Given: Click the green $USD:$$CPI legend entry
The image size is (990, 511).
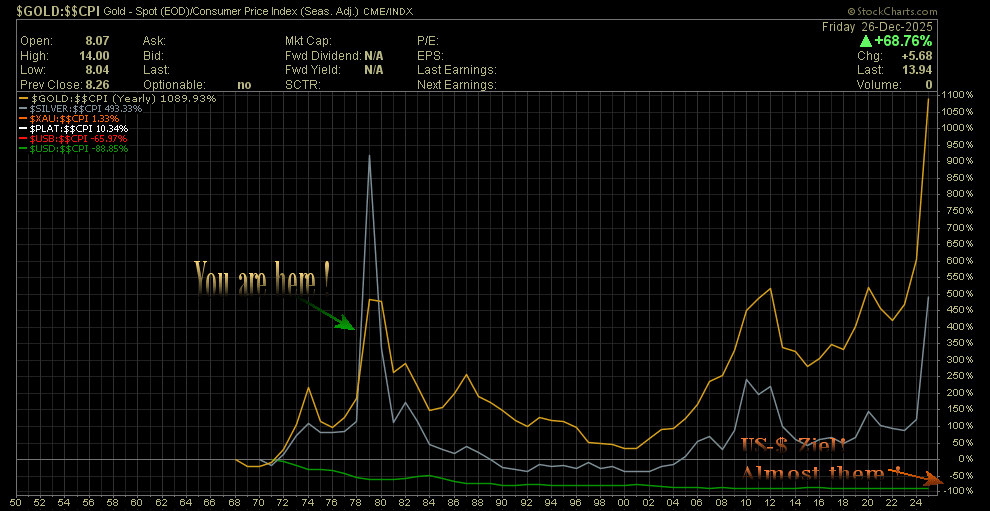Looking at the screenshot, I should coord(78,149).
